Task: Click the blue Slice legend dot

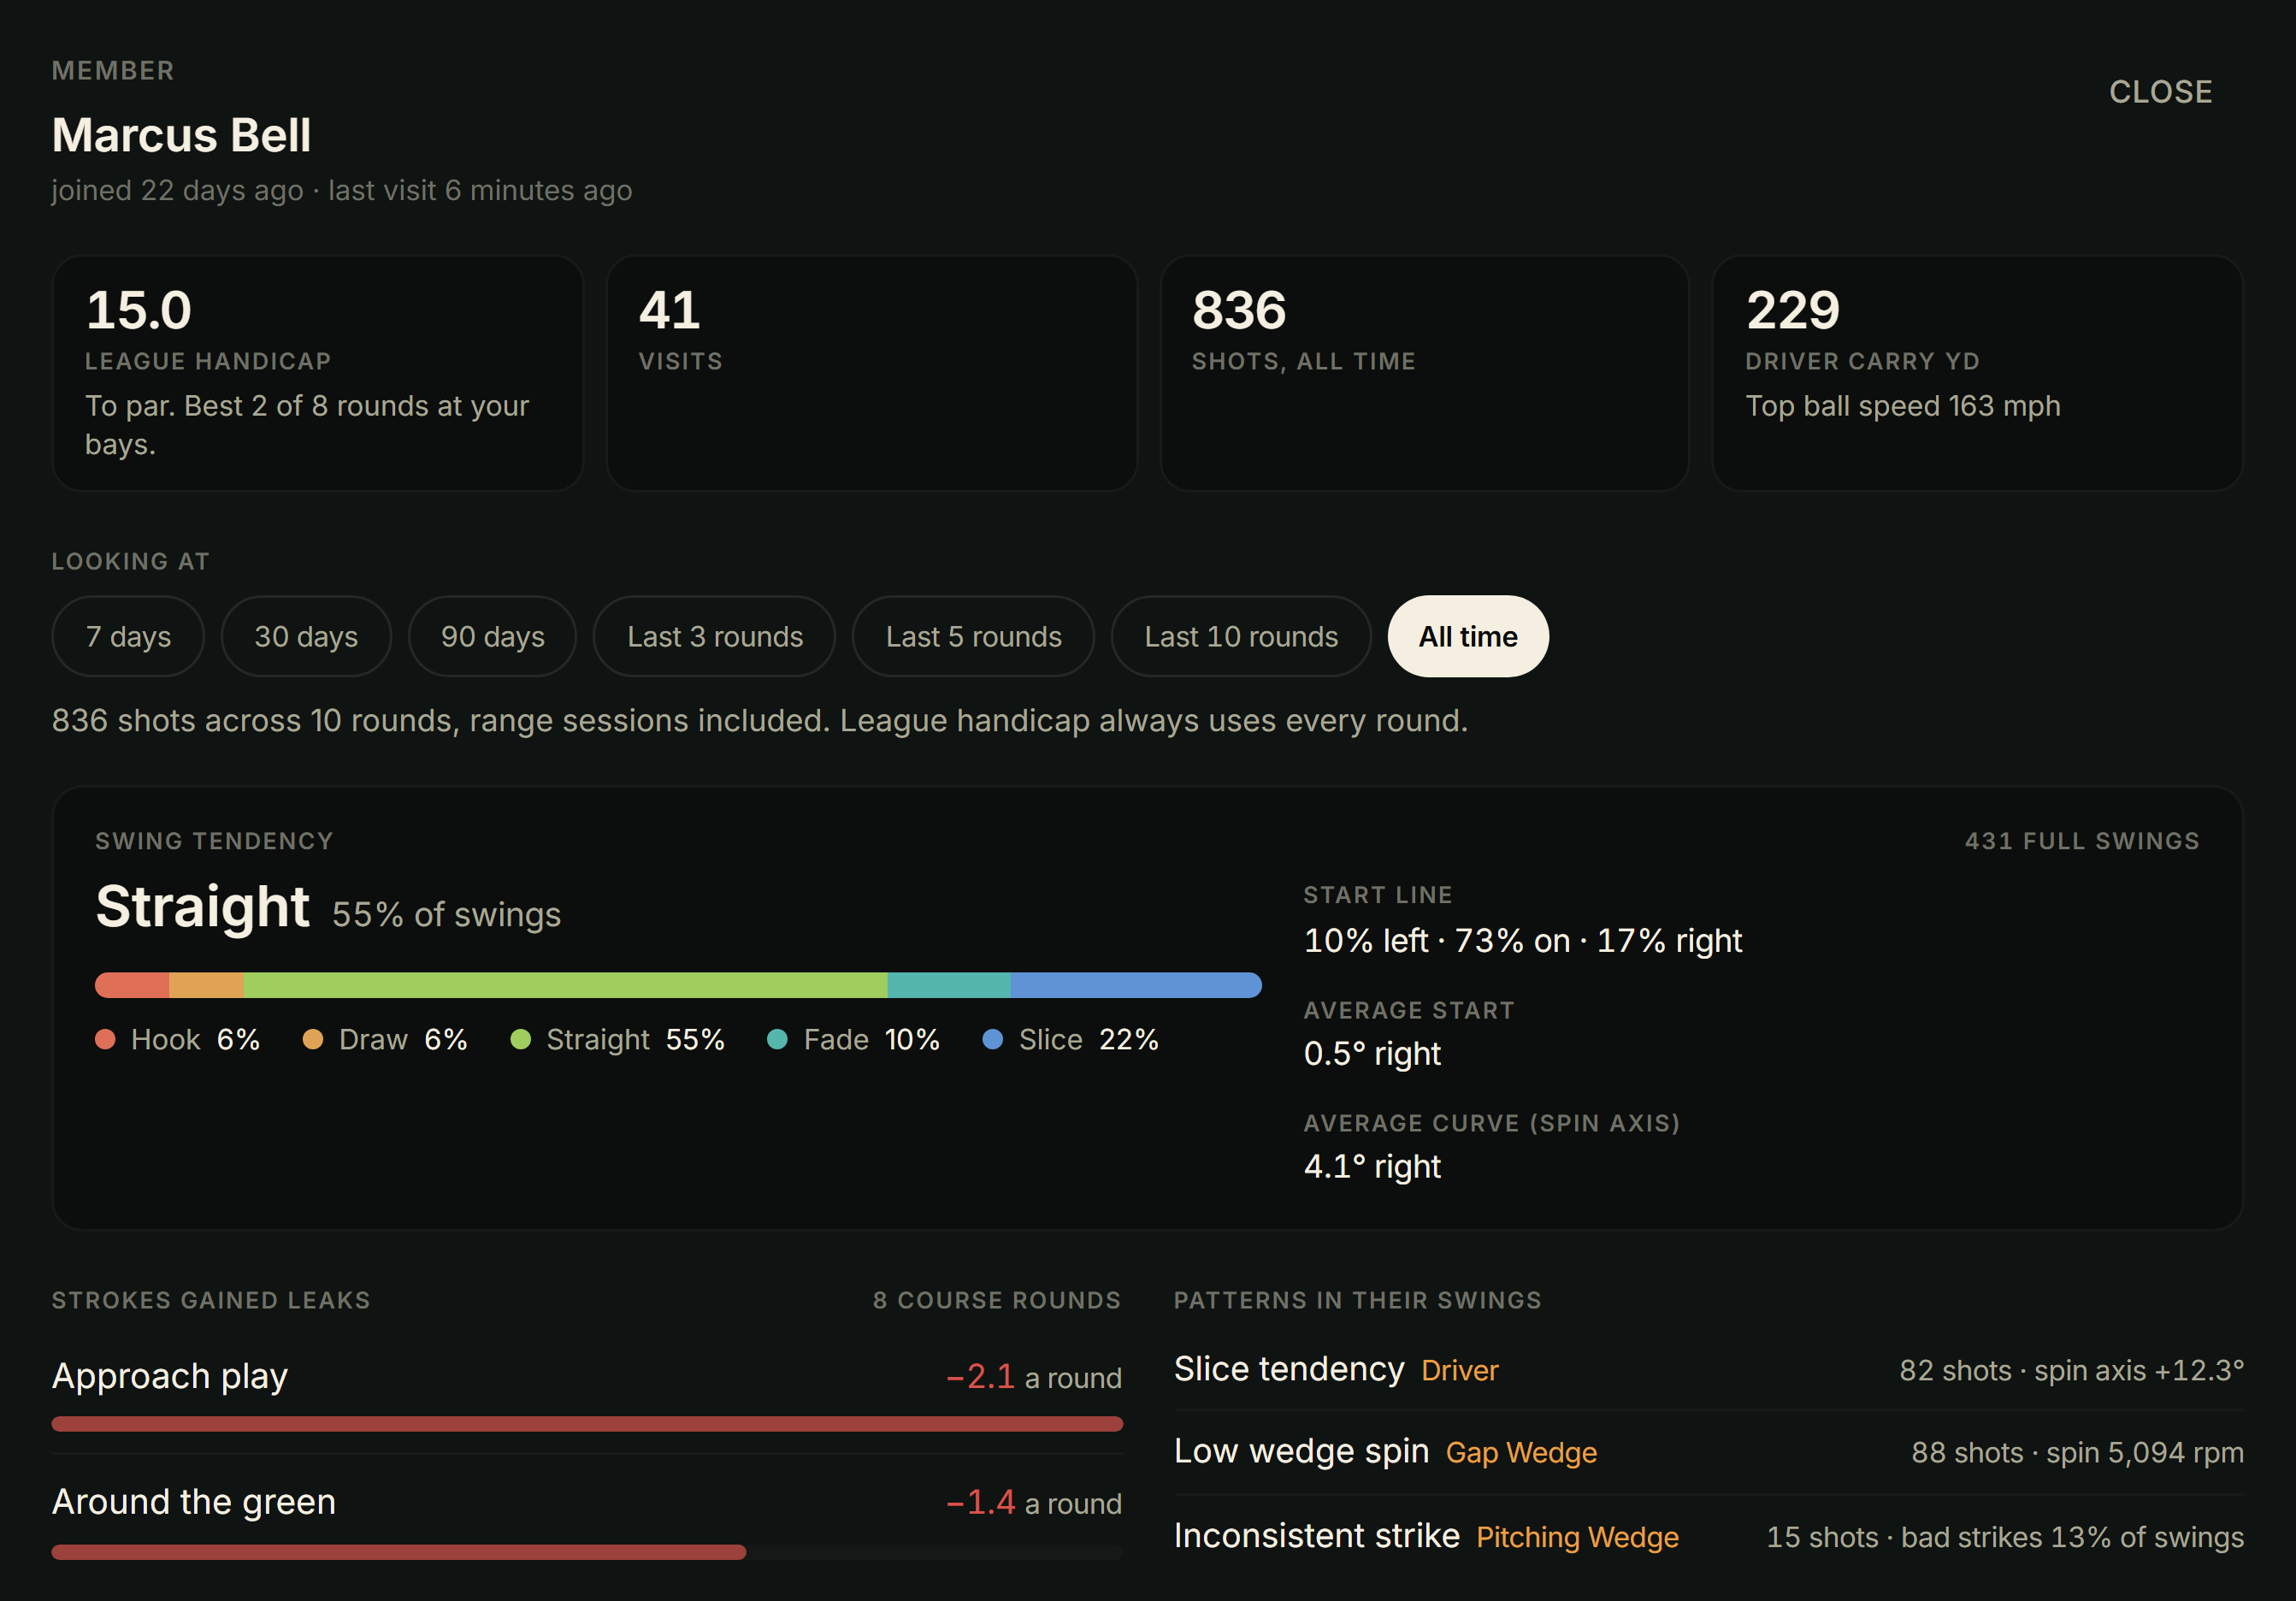Action: 993,1039
